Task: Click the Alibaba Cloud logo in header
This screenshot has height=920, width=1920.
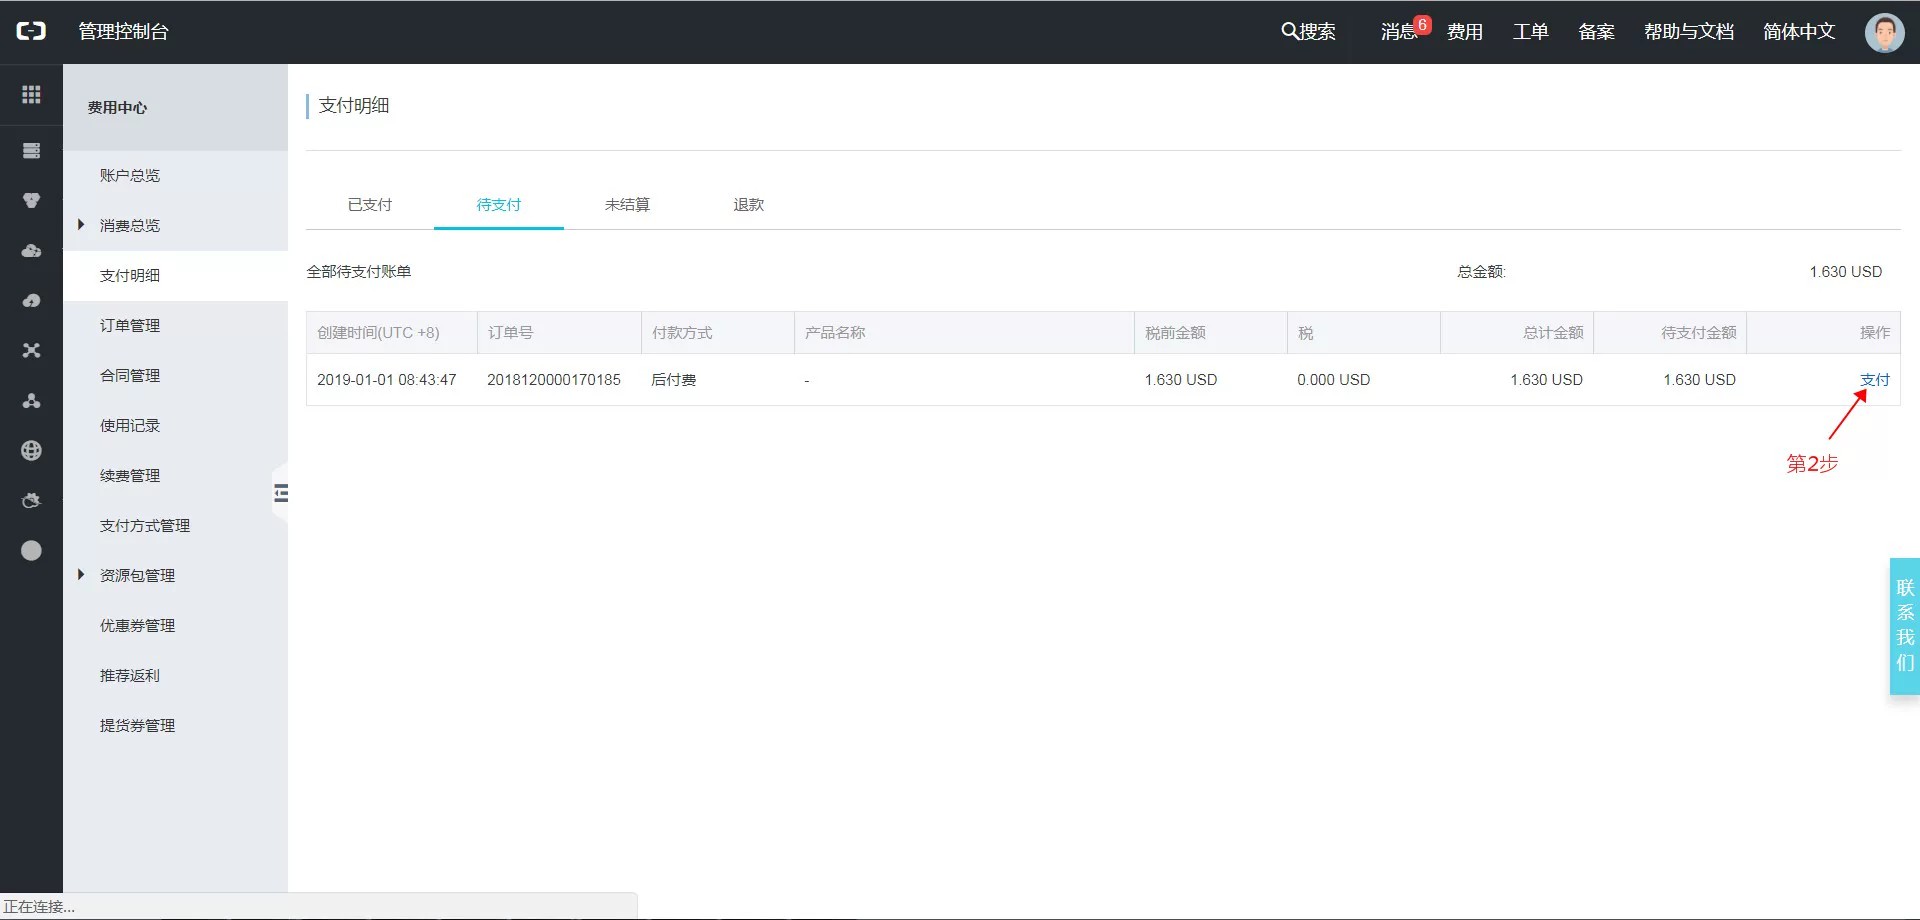Action: [31, 31]
